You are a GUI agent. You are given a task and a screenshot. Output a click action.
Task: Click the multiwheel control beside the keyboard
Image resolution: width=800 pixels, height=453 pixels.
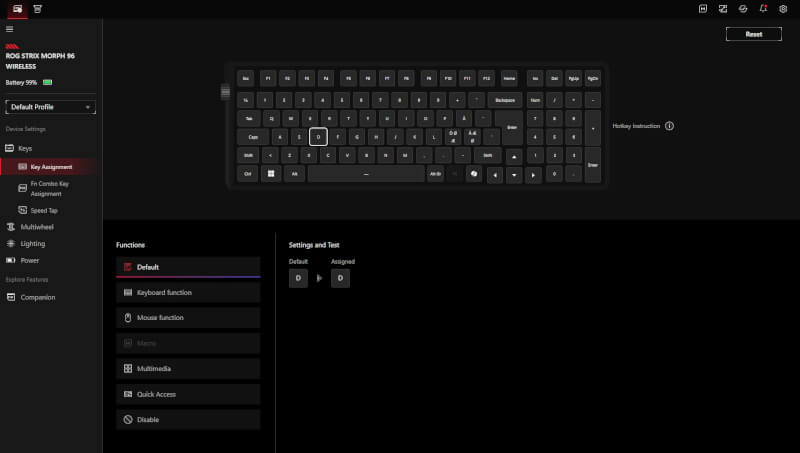(225, 92)
